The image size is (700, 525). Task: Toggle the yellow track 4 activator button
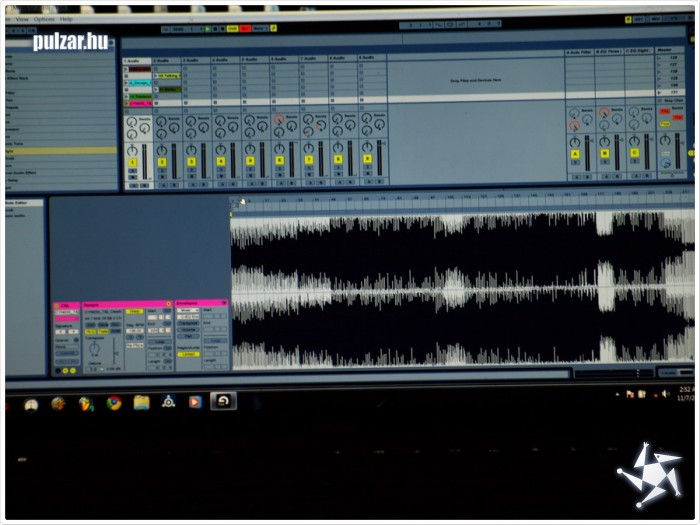[x=220, y=160]
